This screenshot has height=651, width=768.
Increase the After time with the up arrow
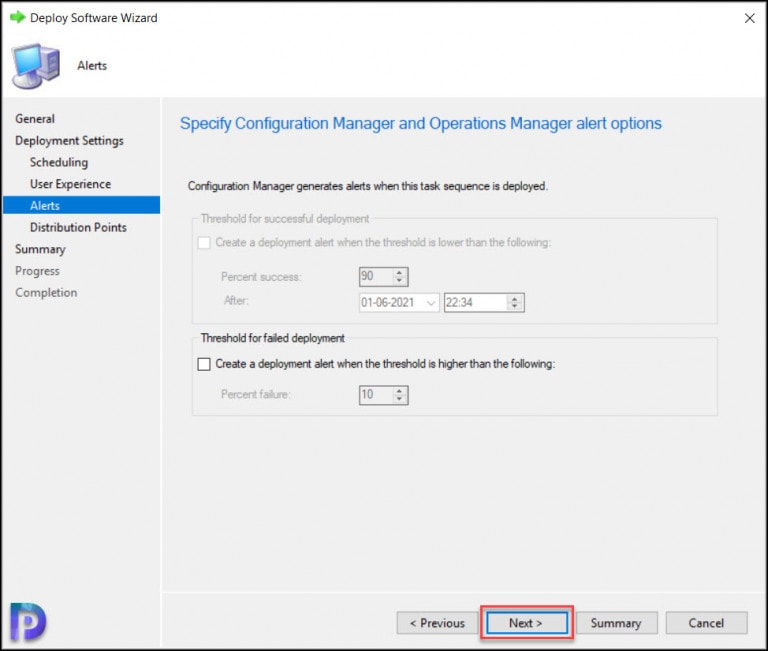pos(515,298)
